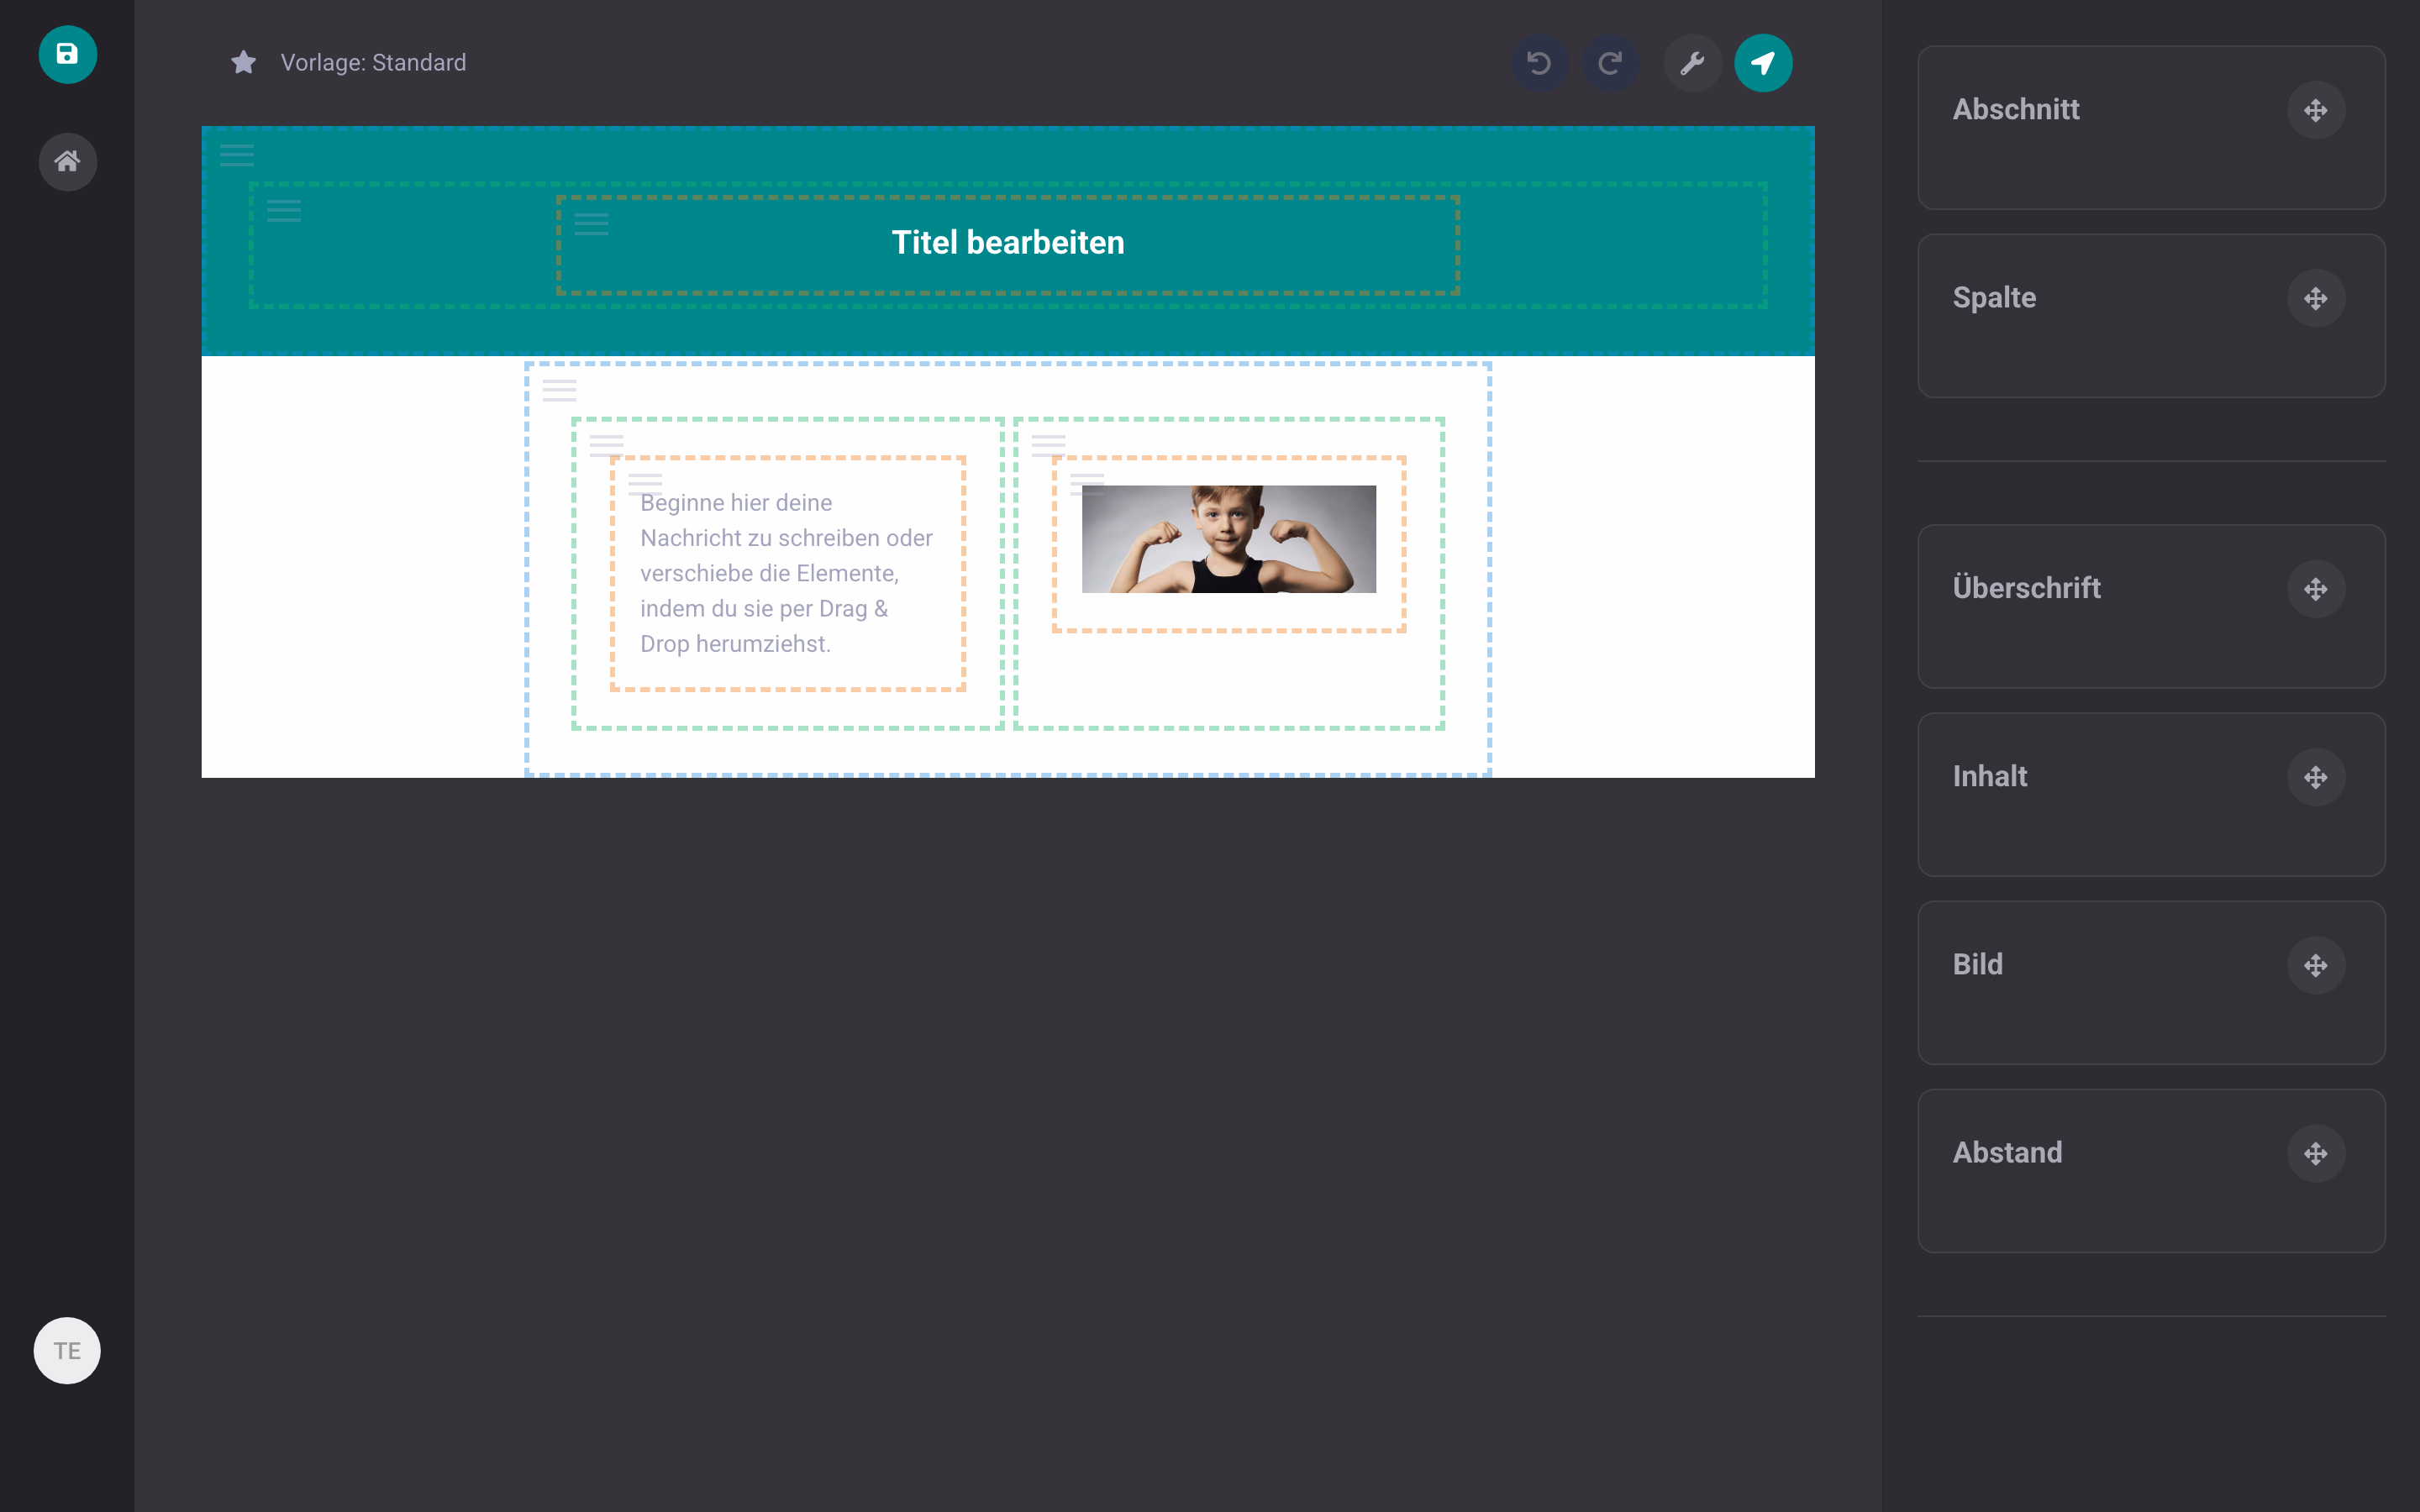Click the move icon on Bild card
2420x1512 pixels.
[x=2315, y=965]
